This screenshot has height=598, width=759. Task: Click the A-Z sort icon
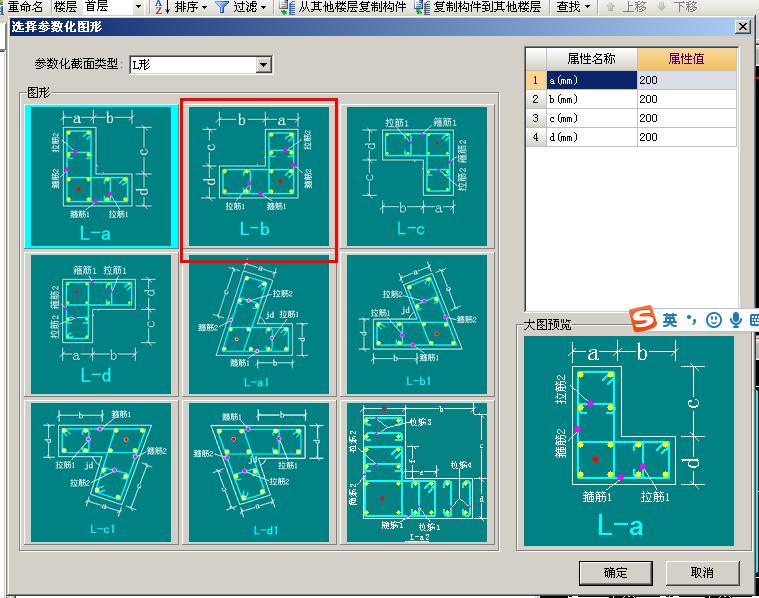coord(162,7)
